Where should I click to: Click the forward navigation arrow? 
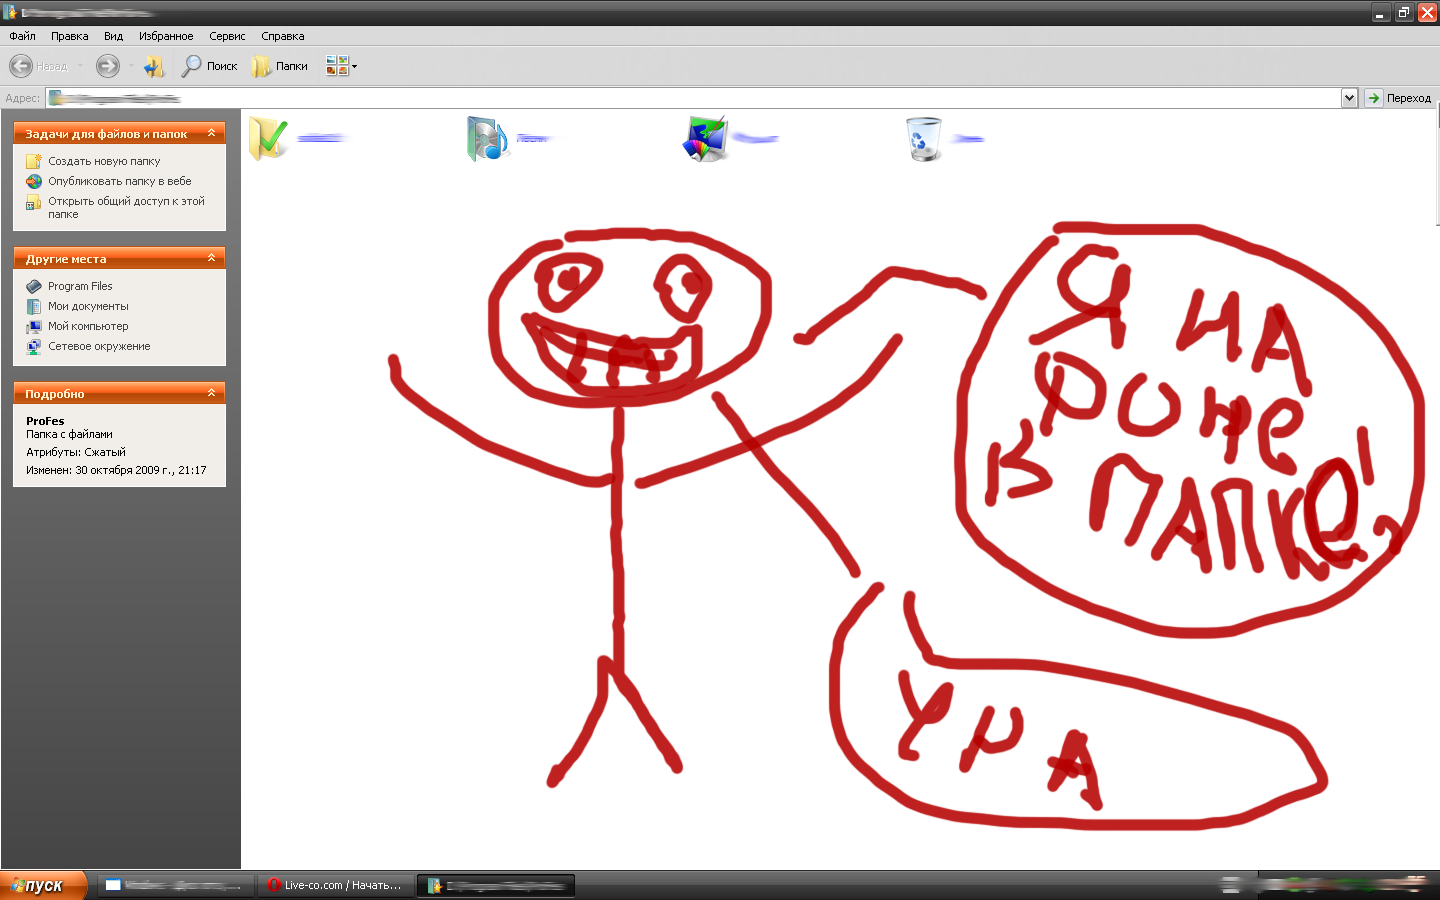click(x=107, y=66)
